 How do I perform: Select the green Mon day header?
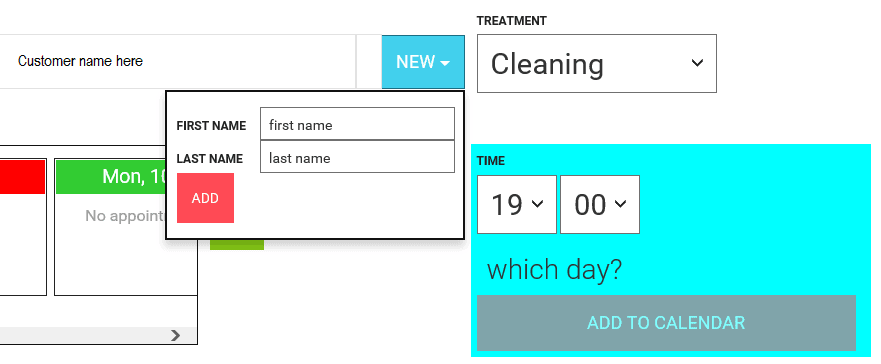tap(111, 176)
